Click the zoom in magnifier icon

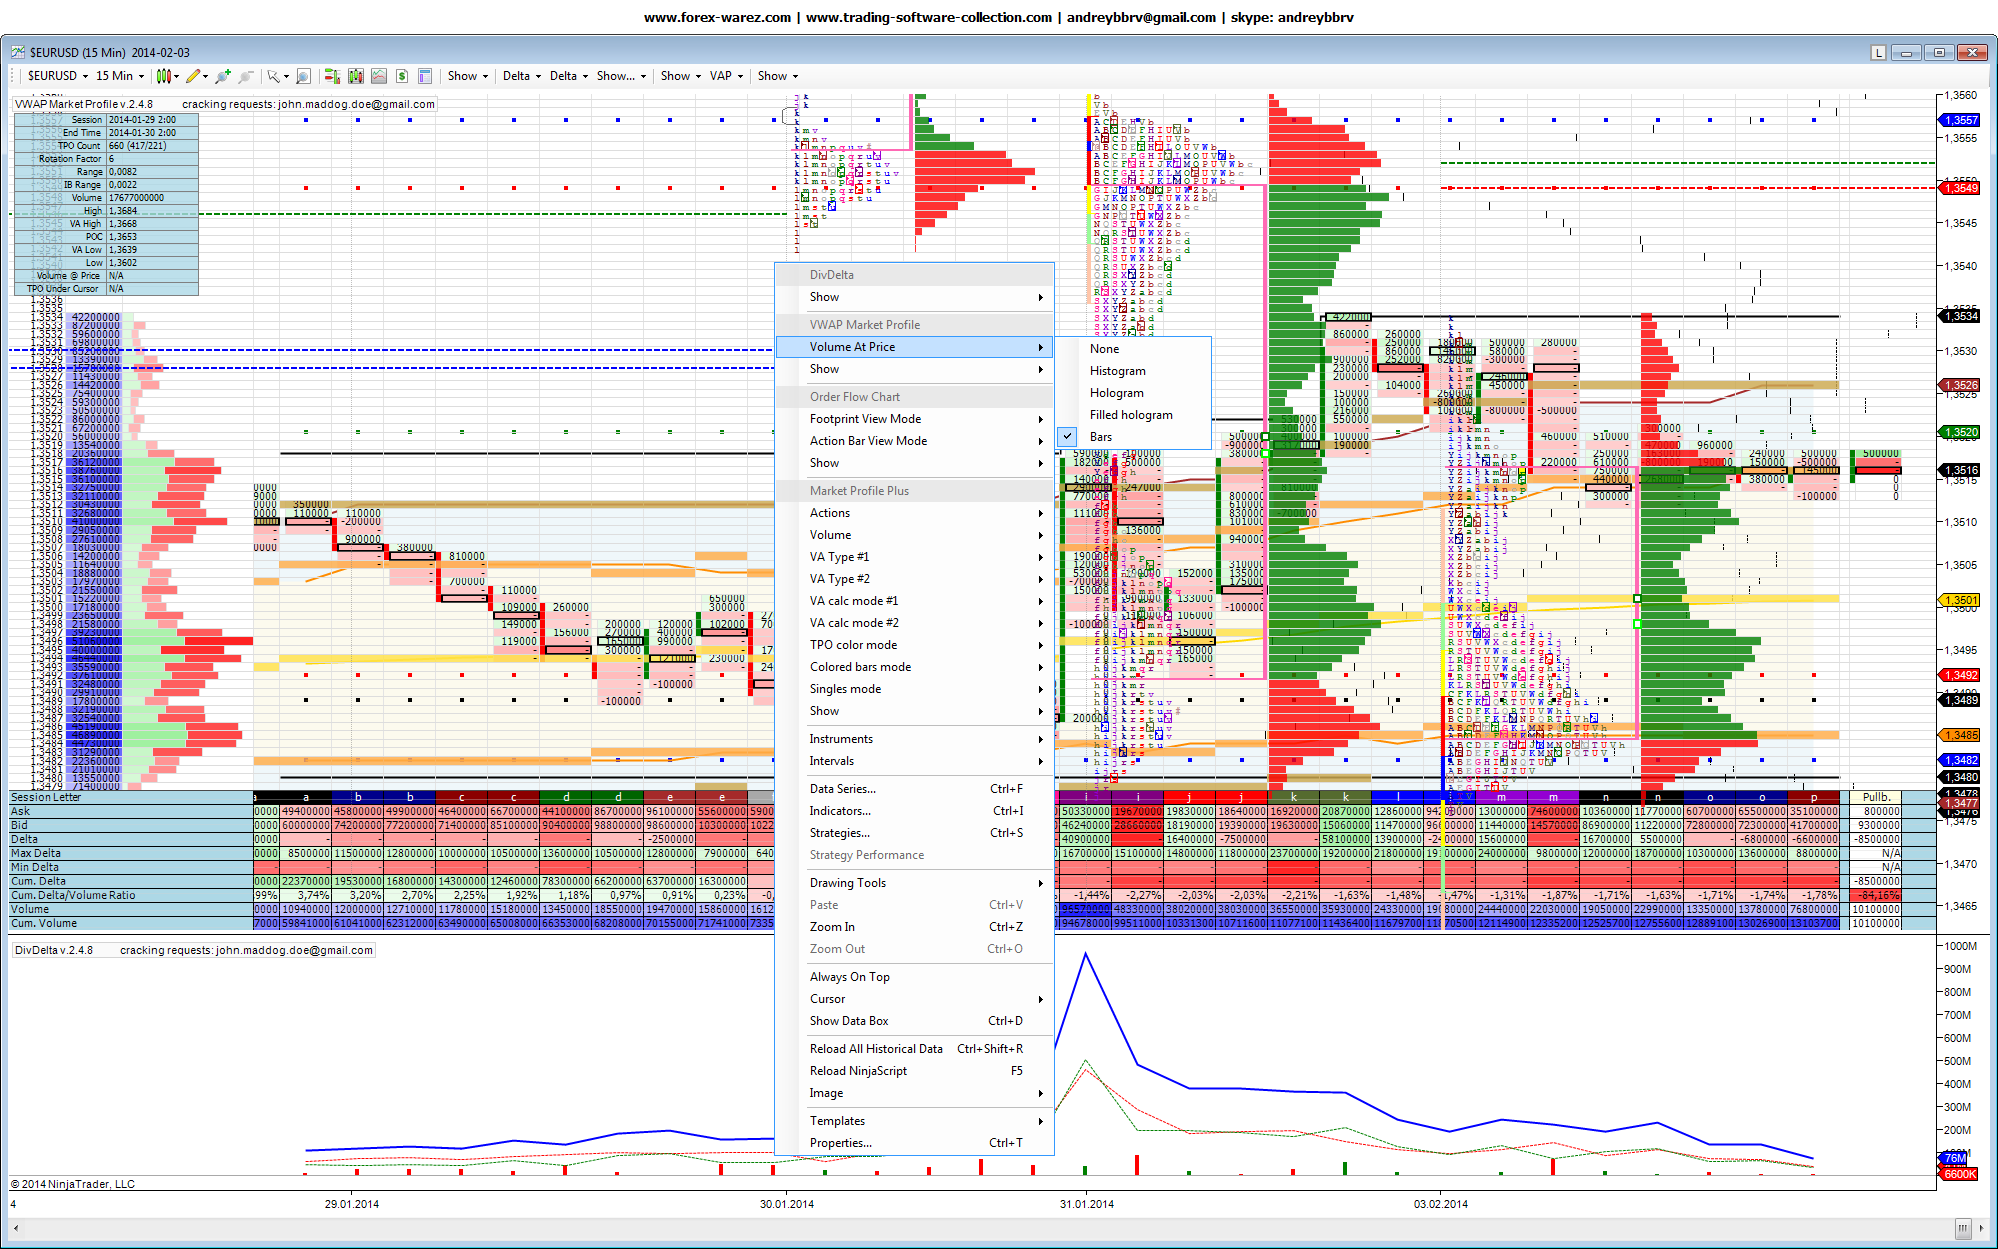222,76
